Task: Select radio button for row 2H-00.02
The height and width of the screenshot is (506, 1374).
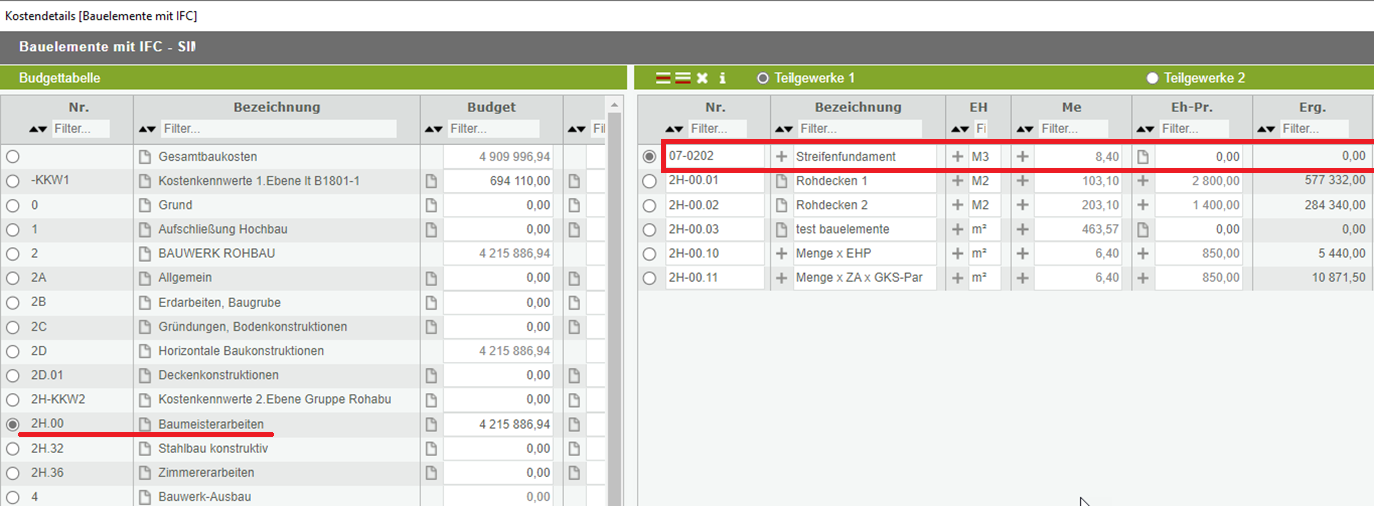Action: pyautogui.click(x=650, y=205)
